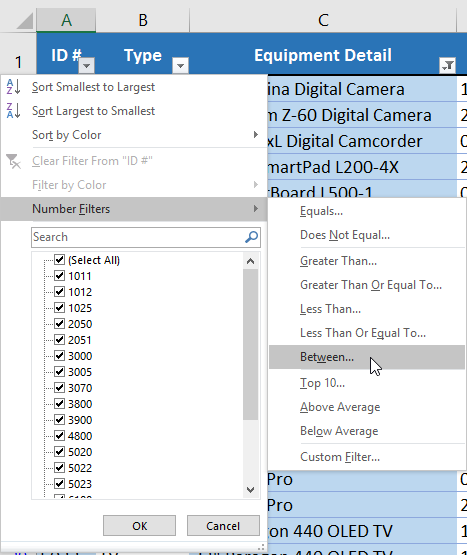Click the select-all triangle at sheet corner
The height and width of the screenshot is (555, 467).
click(25, 21)
